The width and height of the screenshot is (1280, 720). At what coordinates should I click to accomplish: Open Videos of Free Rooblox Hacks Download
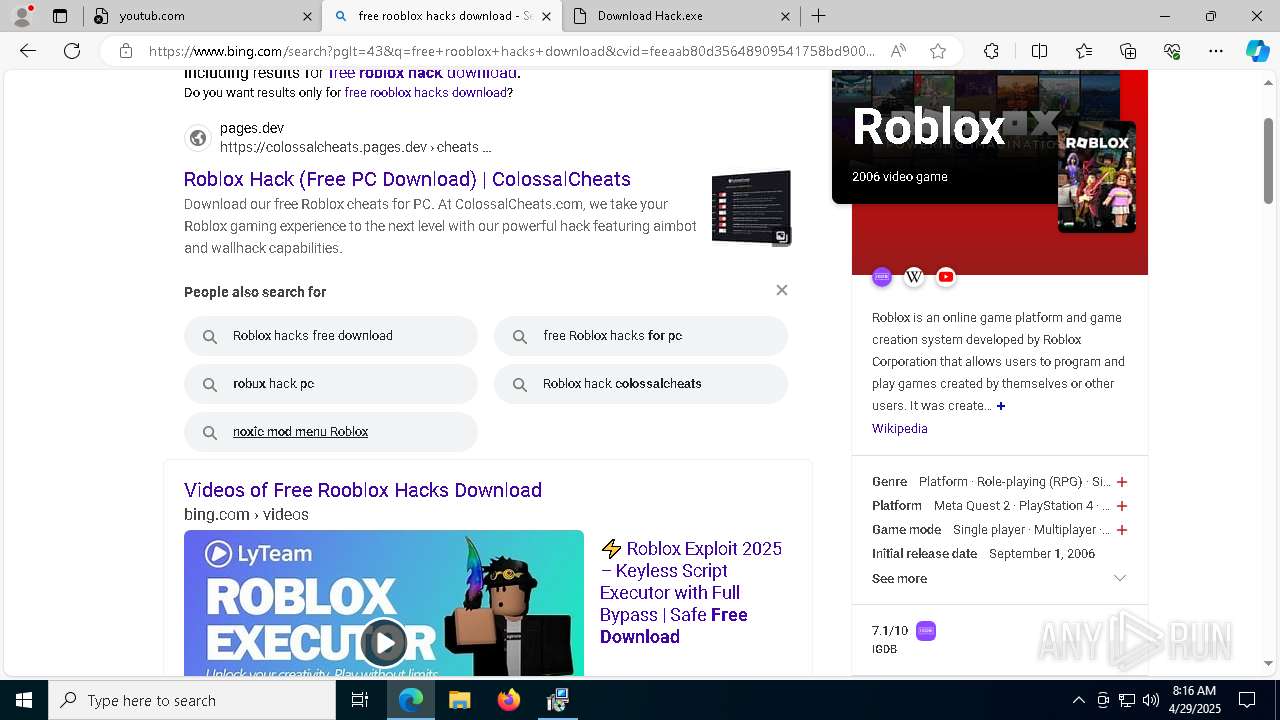[363, 490]
